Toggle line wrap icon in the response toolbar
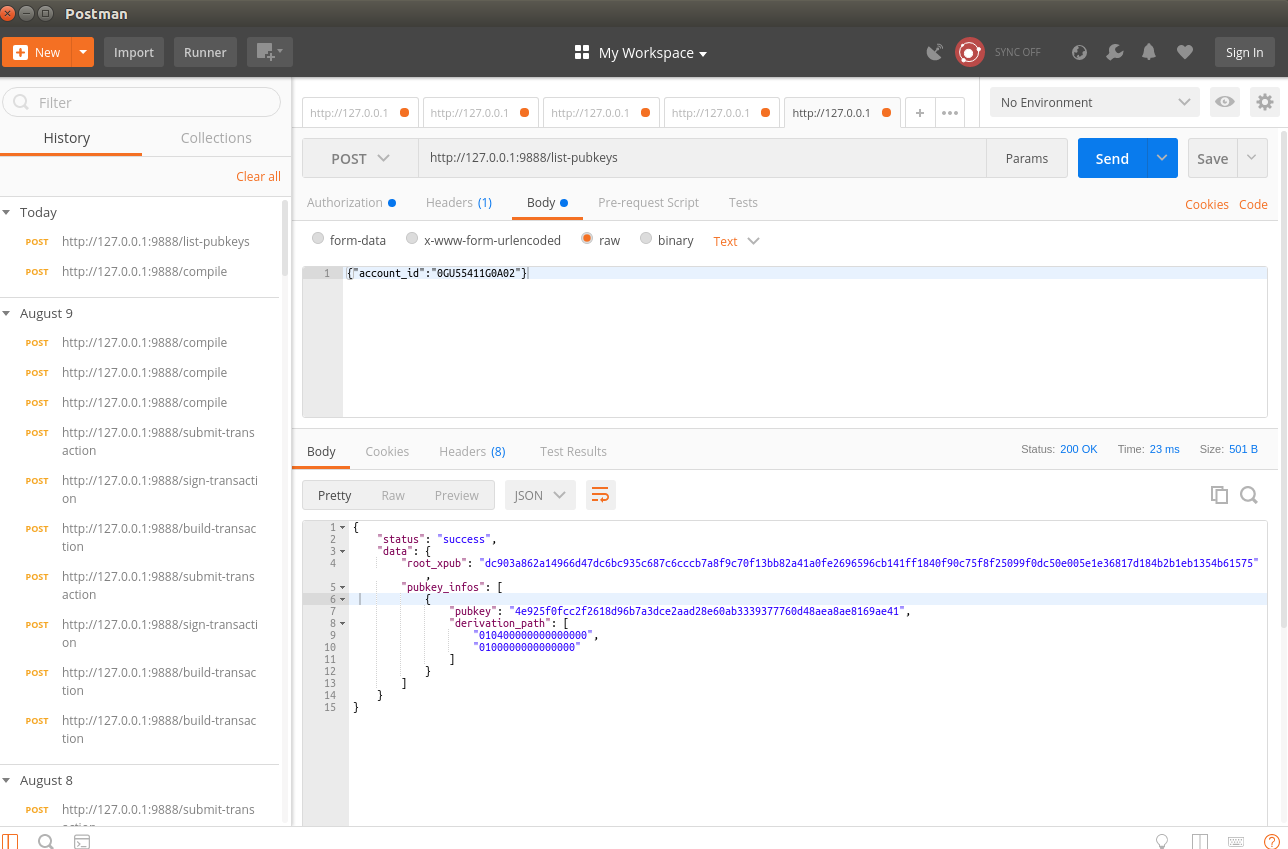Viewport: 1288px width, 849px height. point(600,495)
